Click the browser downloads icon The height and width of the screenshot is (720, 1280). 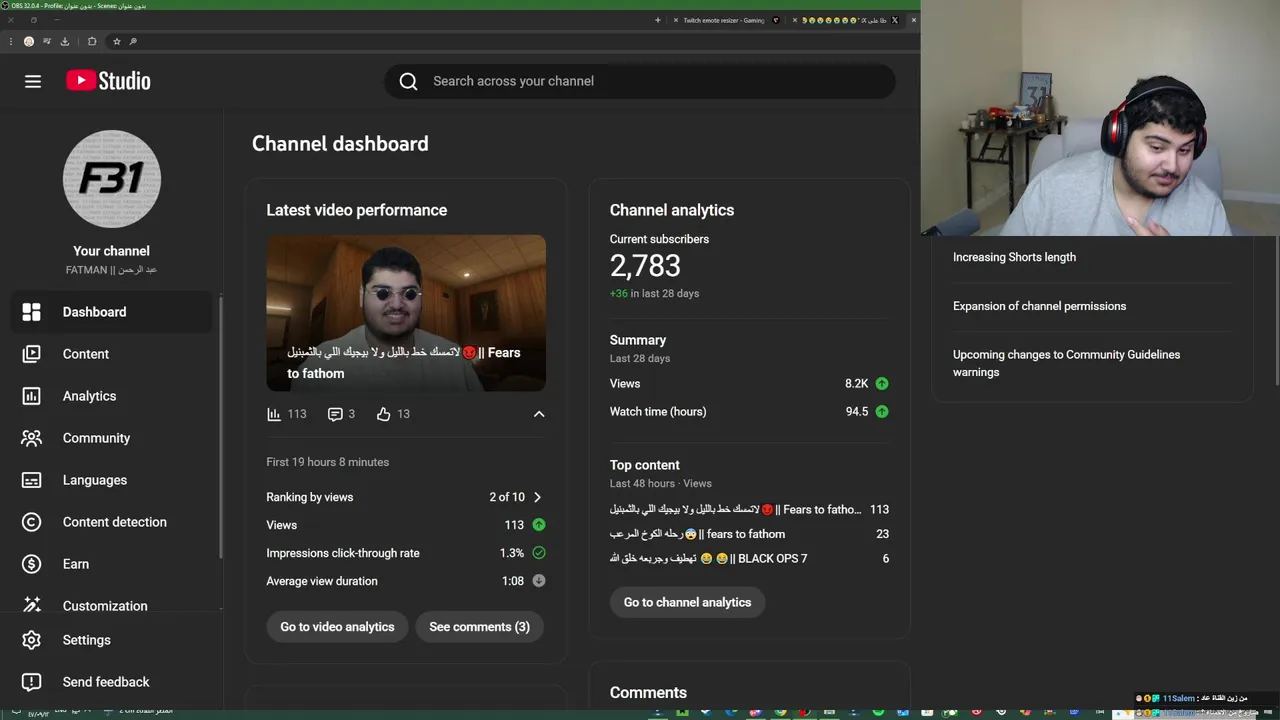tap(65, 41)
